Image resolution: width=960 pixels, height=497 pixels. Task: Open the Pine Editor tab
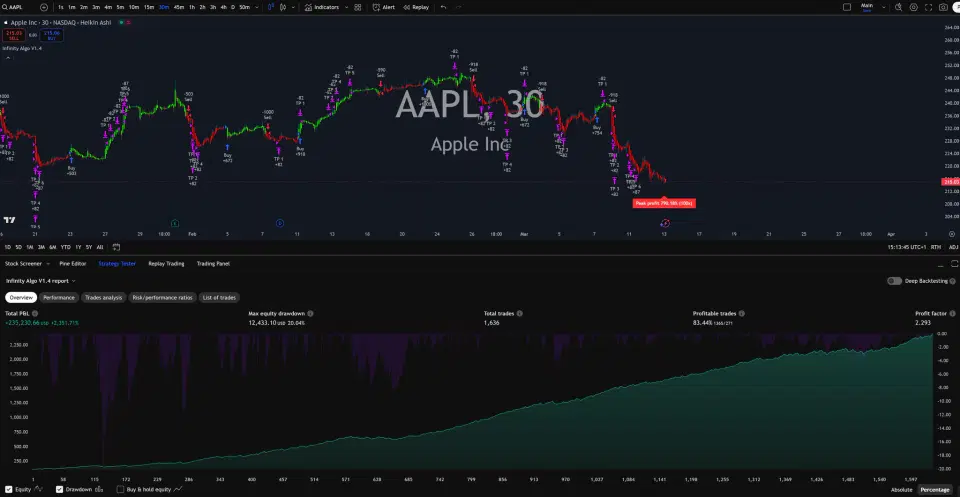[73, 264]
